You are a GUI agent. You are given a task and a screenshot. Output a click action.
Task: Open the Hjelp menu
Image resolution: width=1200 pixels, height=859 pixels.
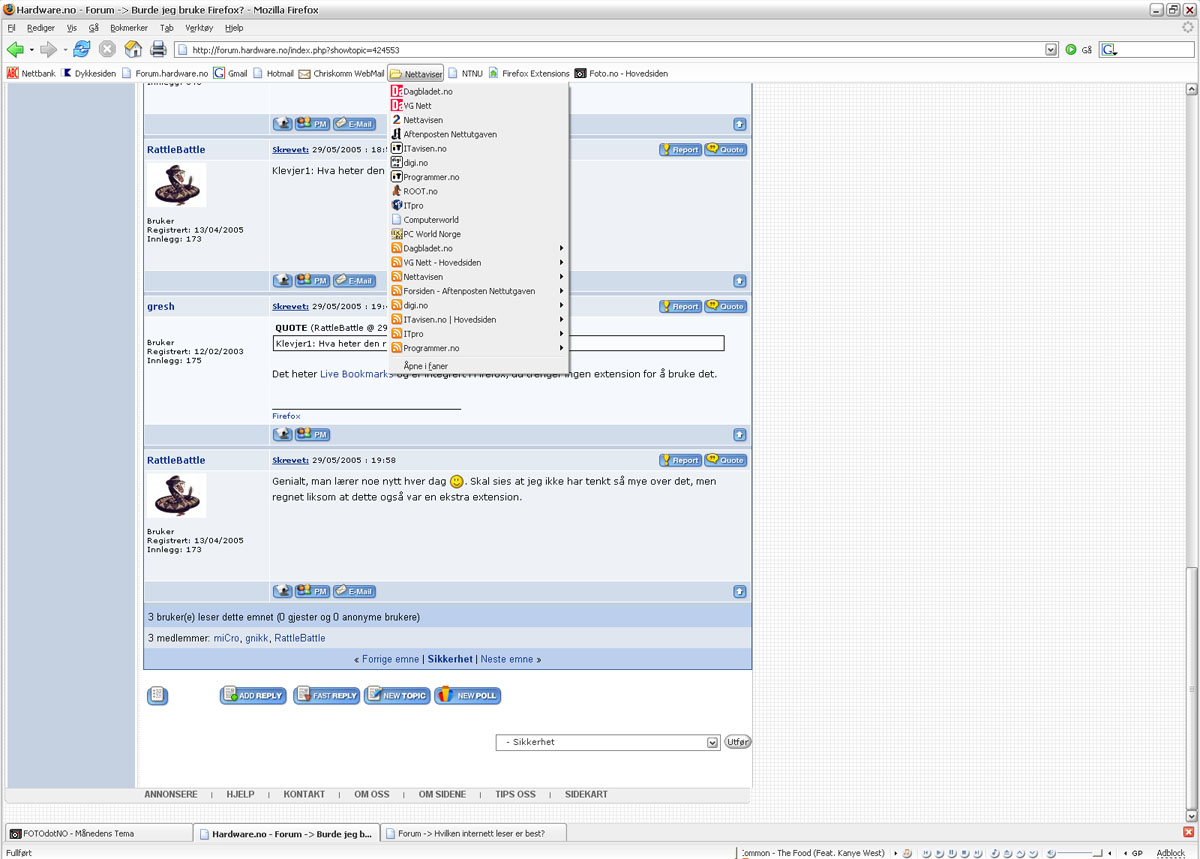click(234, 28)
